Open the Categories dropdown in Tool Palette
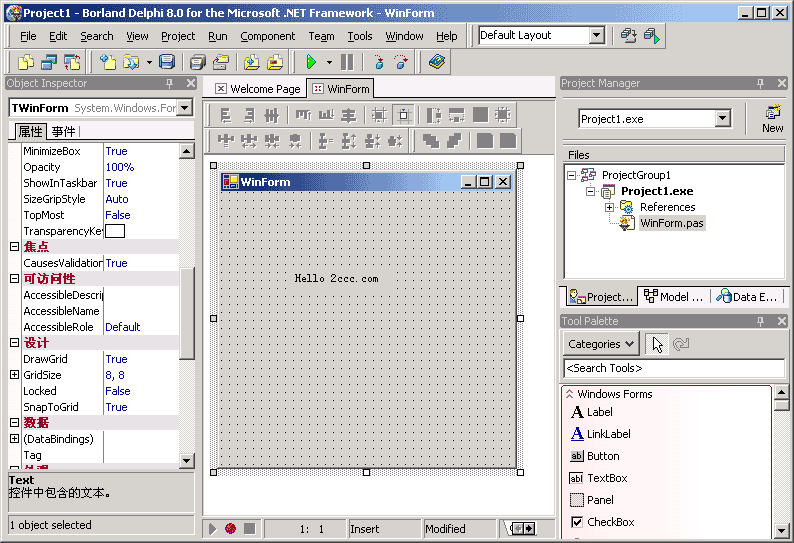The image size is (794, 543). tap(601, 344)
